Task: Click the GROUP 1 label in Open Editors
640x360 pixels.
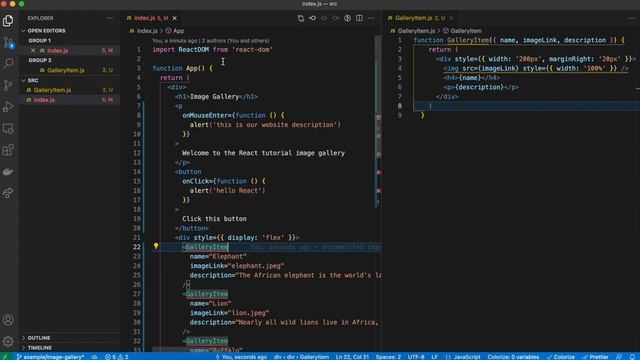Action: [x=40, y=41]
